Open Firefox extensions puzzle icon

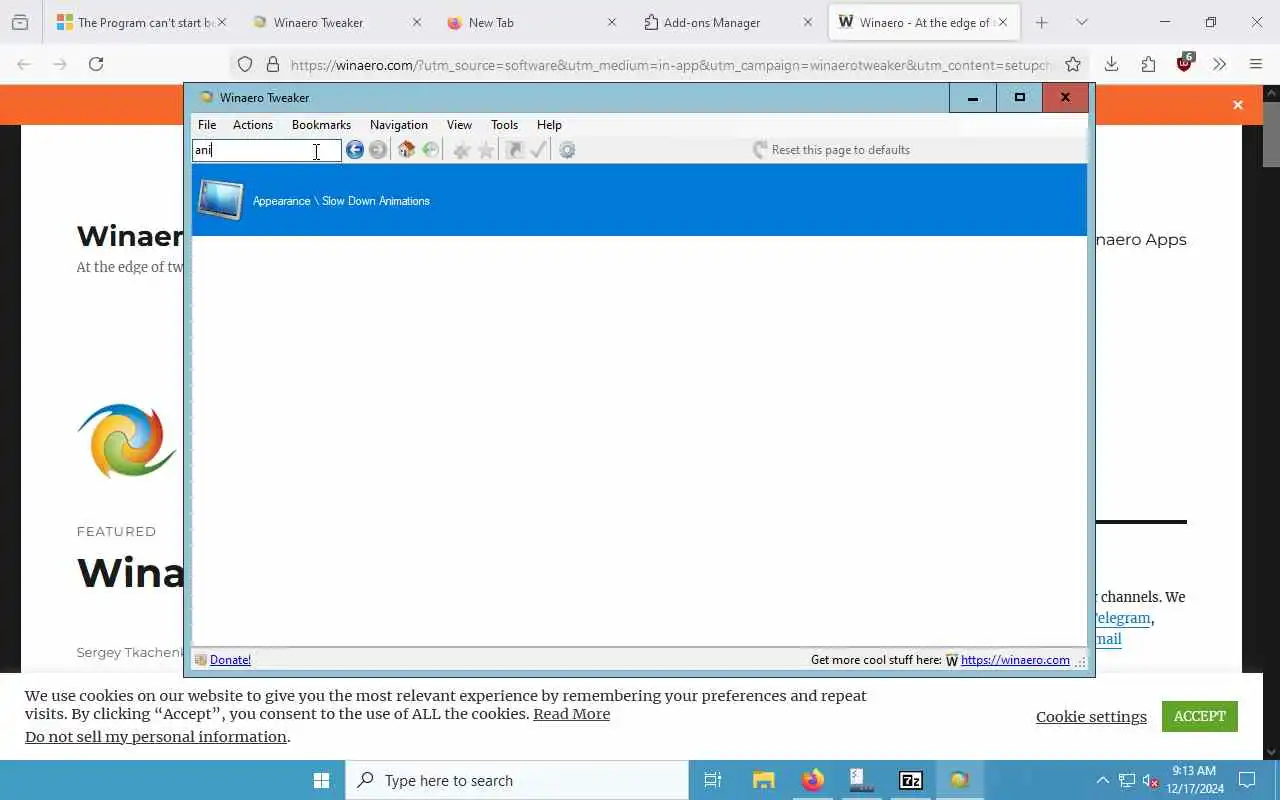click(1148, 64)
